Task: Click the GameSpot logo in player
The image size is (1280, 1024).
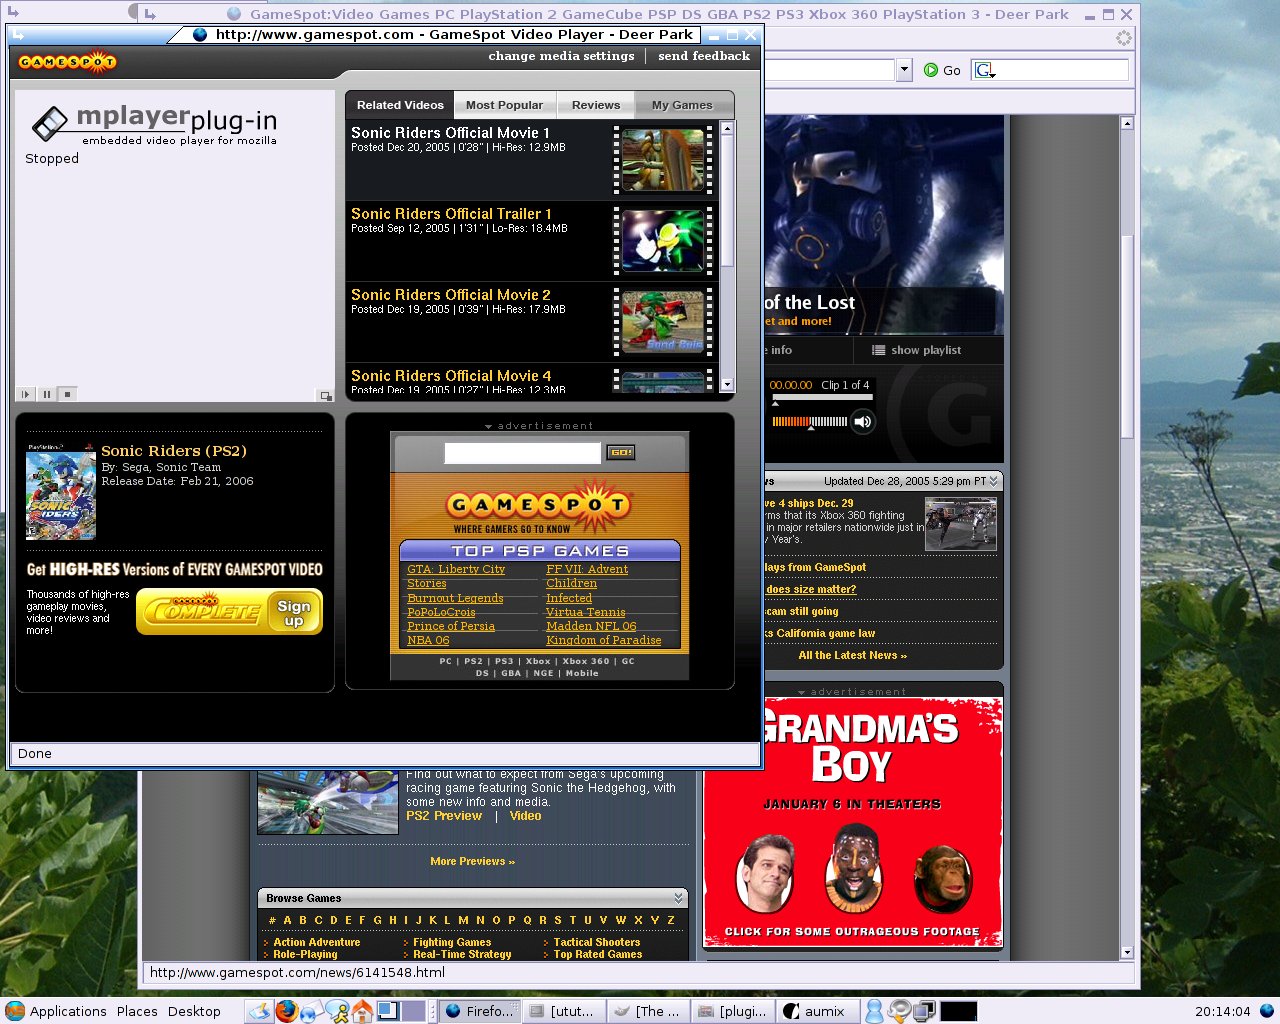Action: pyautogui.click(x=67, y=62)
